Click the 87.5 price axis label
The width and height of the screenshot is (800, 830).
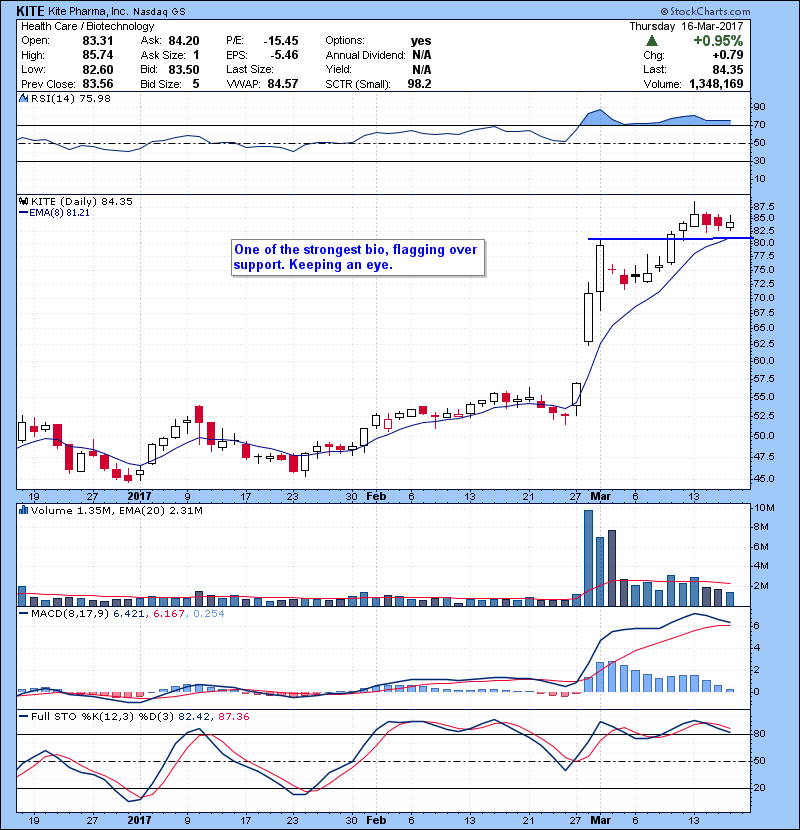[x=764, y=206]
